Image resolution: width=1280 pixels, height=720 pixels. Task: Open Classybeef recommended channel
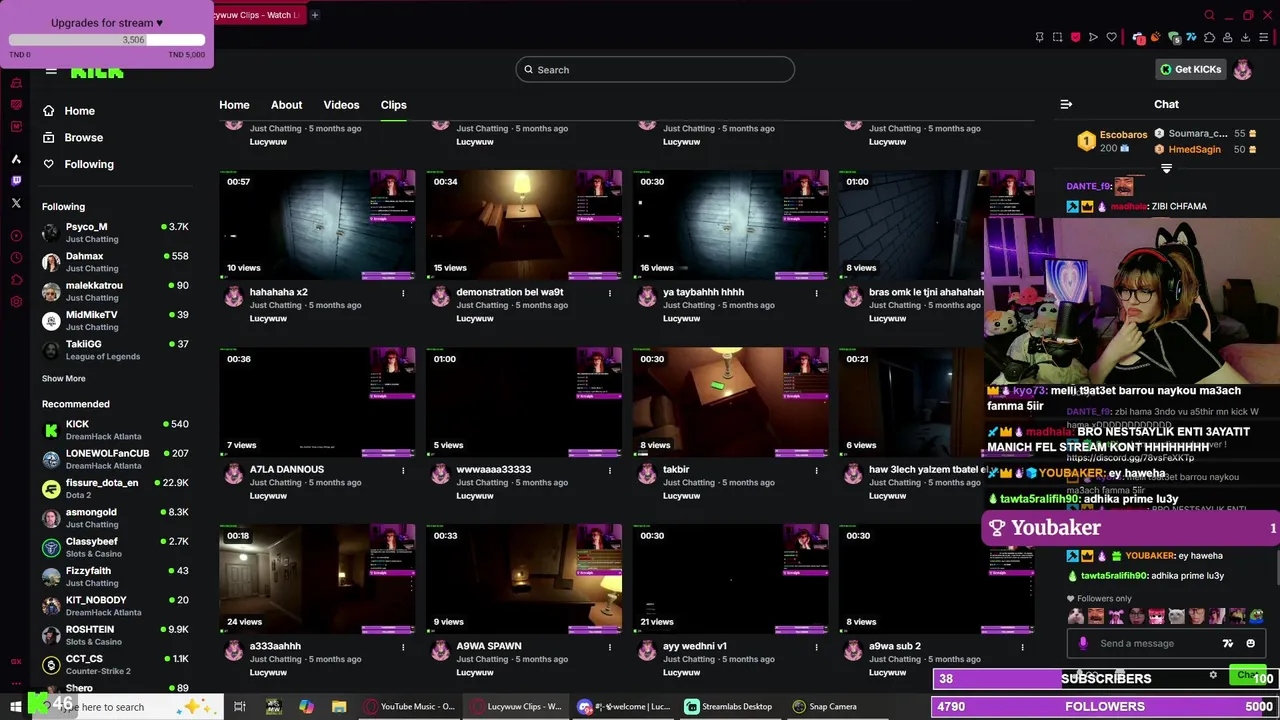pos(115,547)
